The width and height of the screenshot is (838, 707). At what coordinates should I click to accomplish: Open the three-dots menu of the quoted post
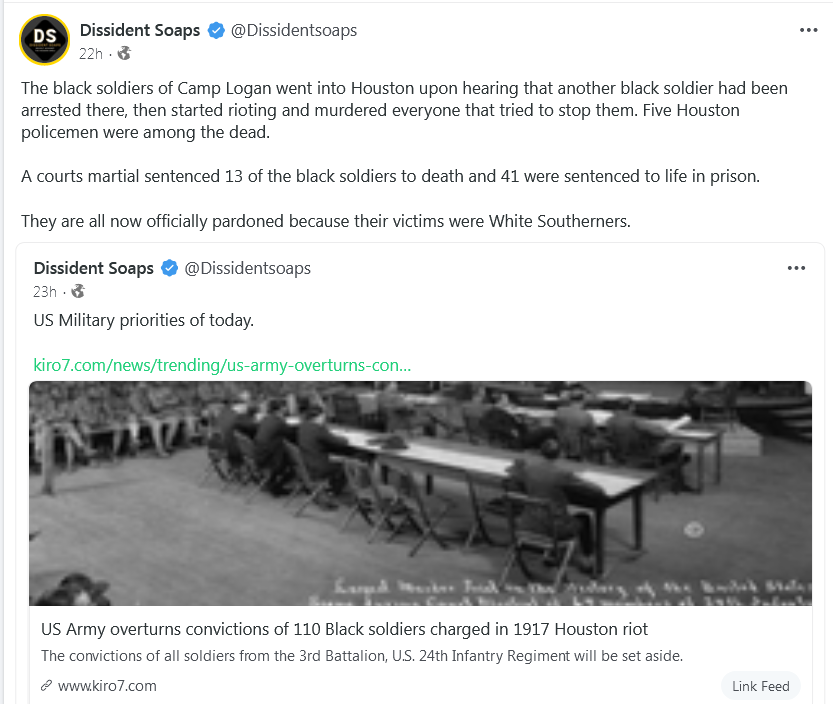point(796,268)
